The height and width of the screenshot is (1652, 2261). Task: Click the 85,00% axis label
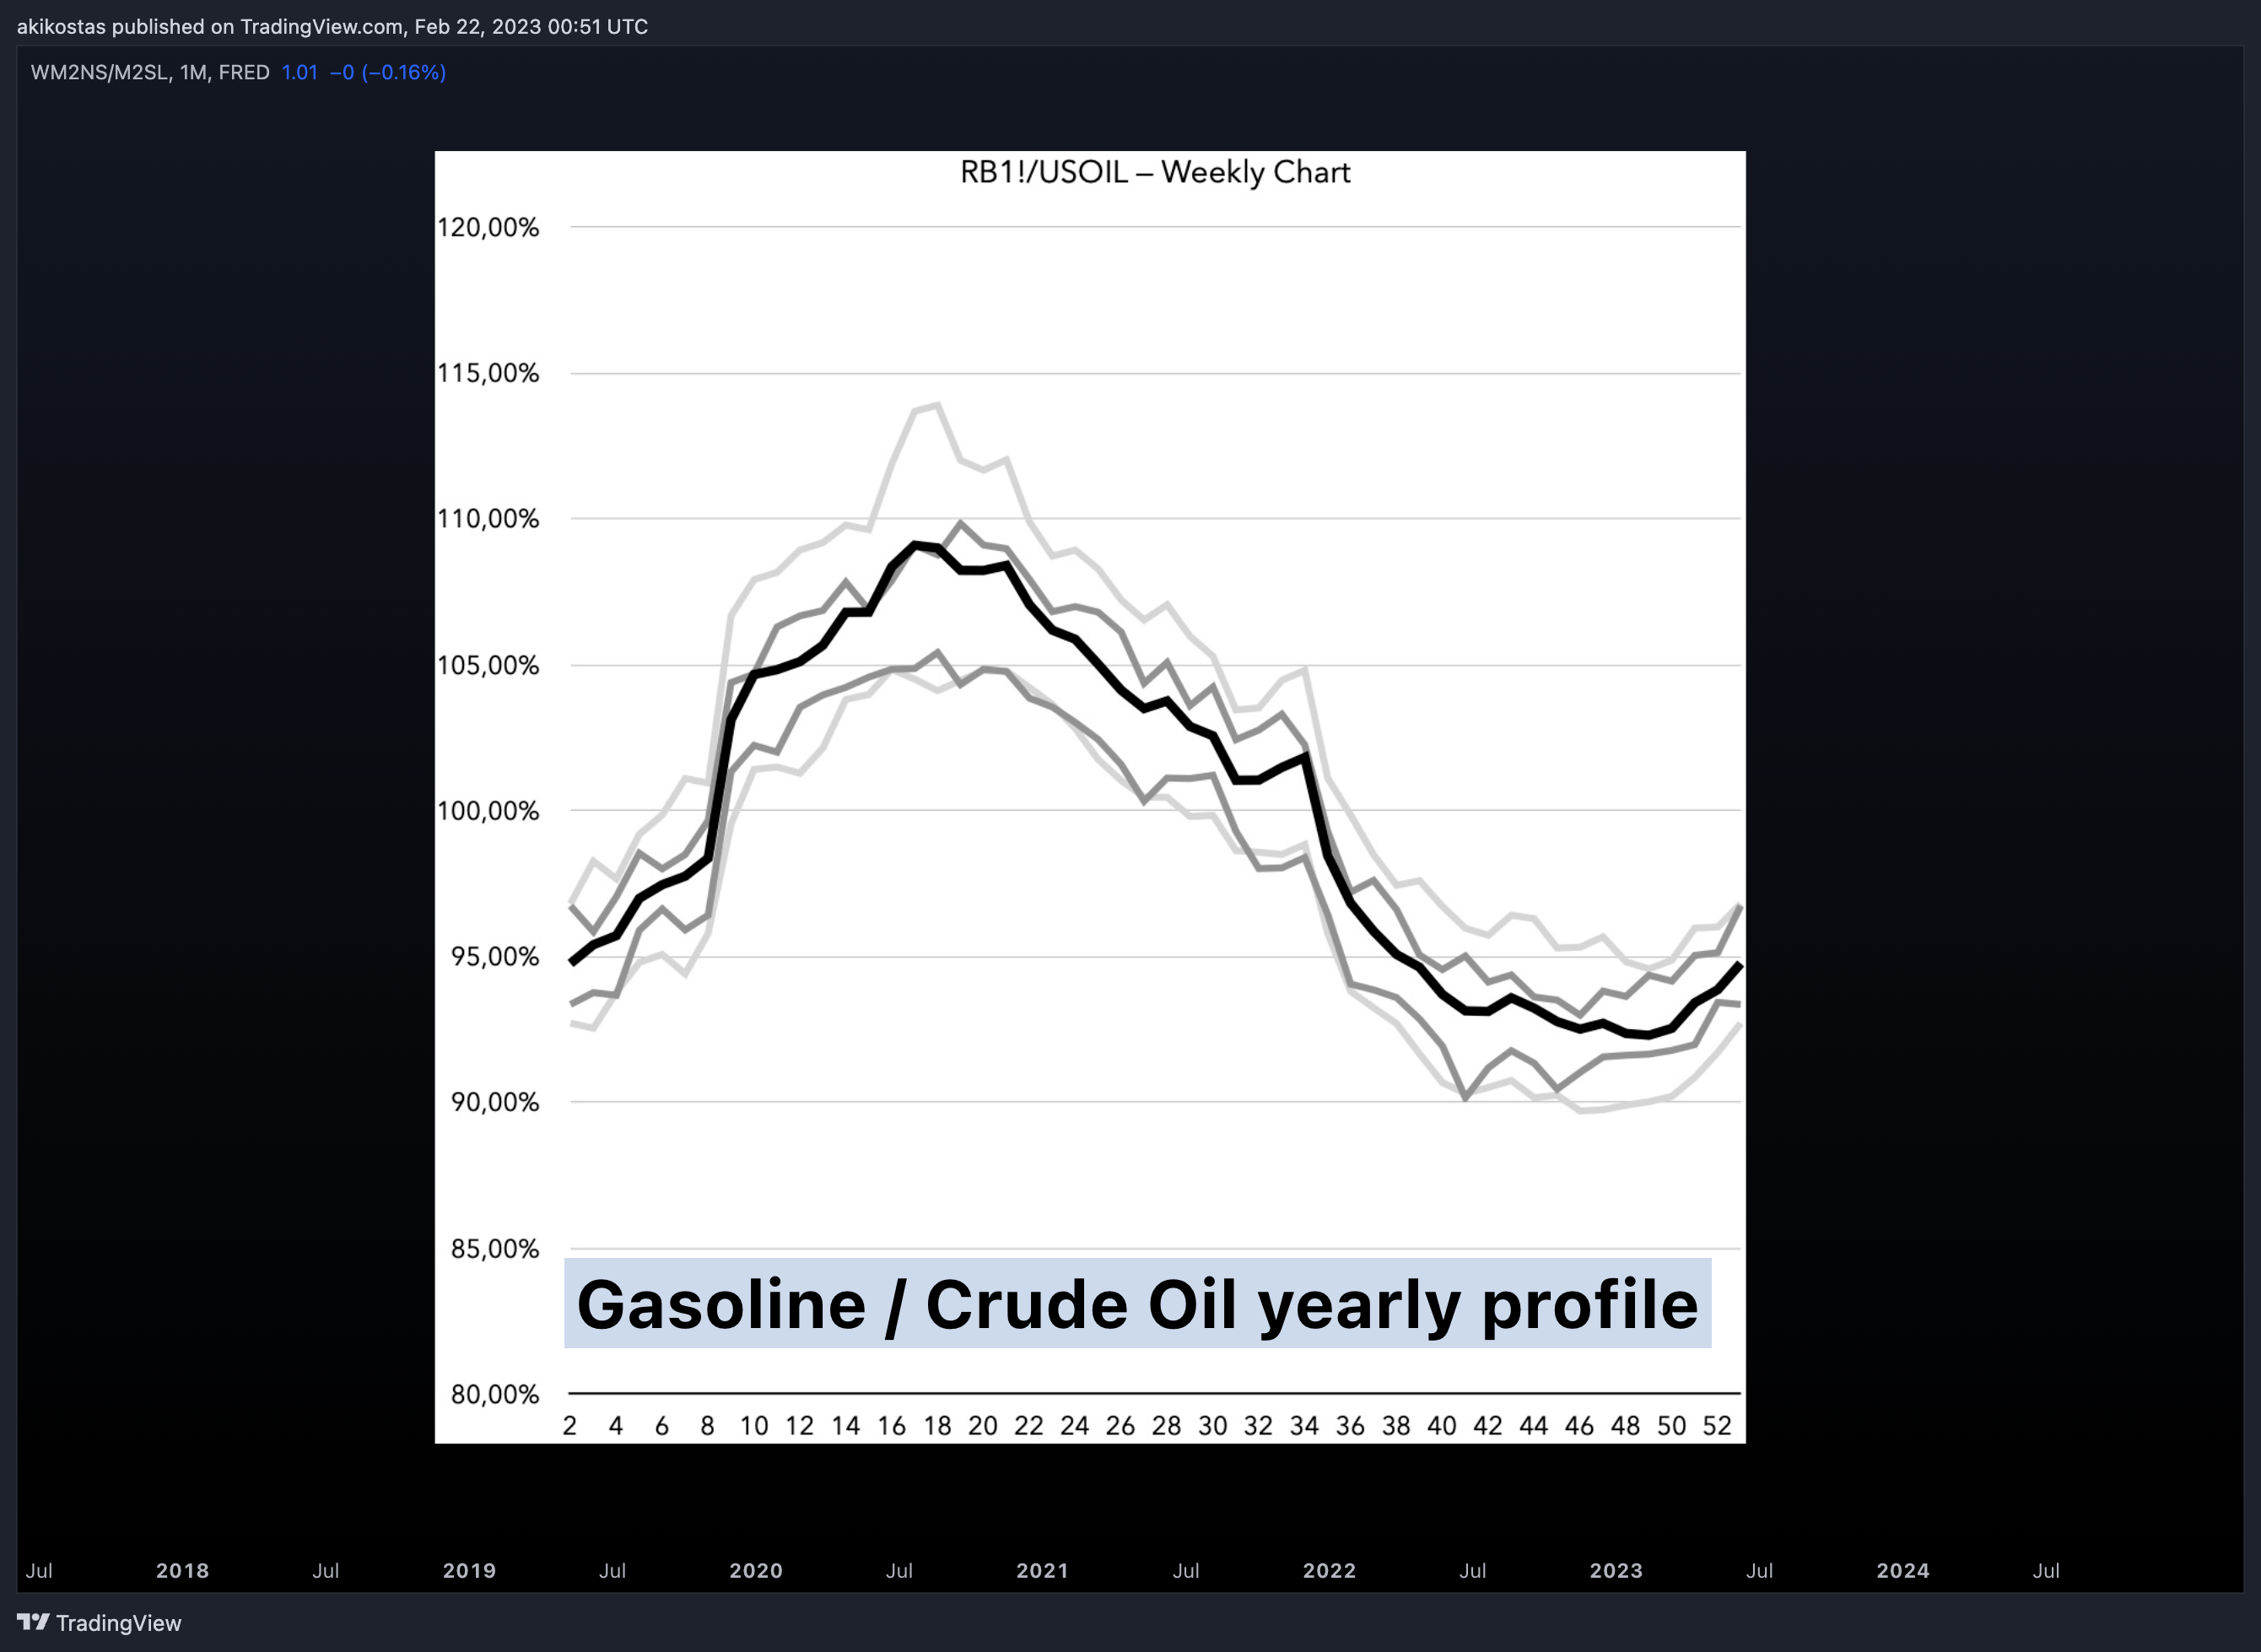[x=495, y=1248]
